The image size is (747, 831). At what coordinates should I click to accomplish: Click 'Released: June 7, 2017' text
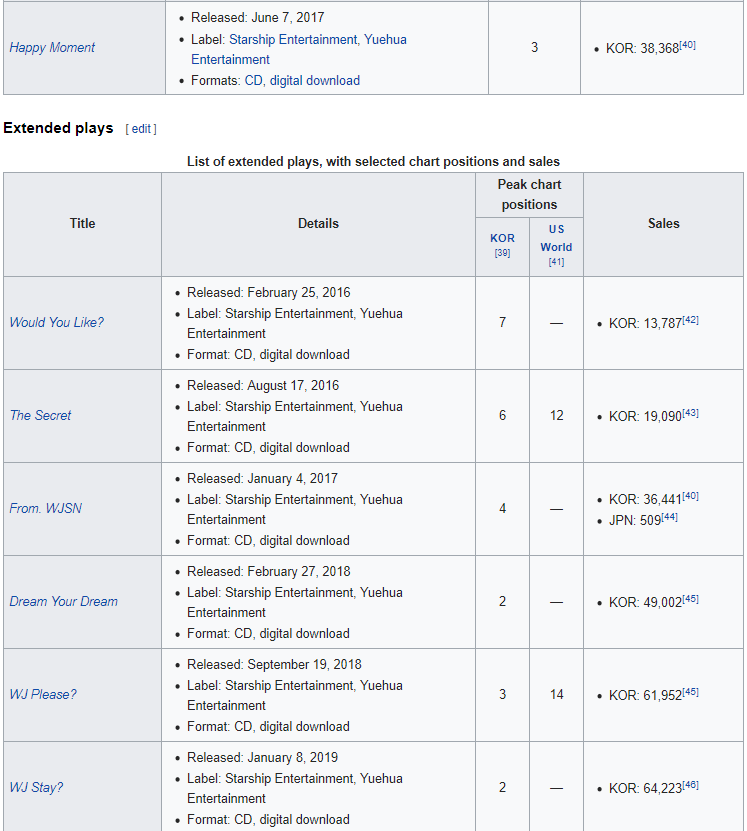point(257,17)
